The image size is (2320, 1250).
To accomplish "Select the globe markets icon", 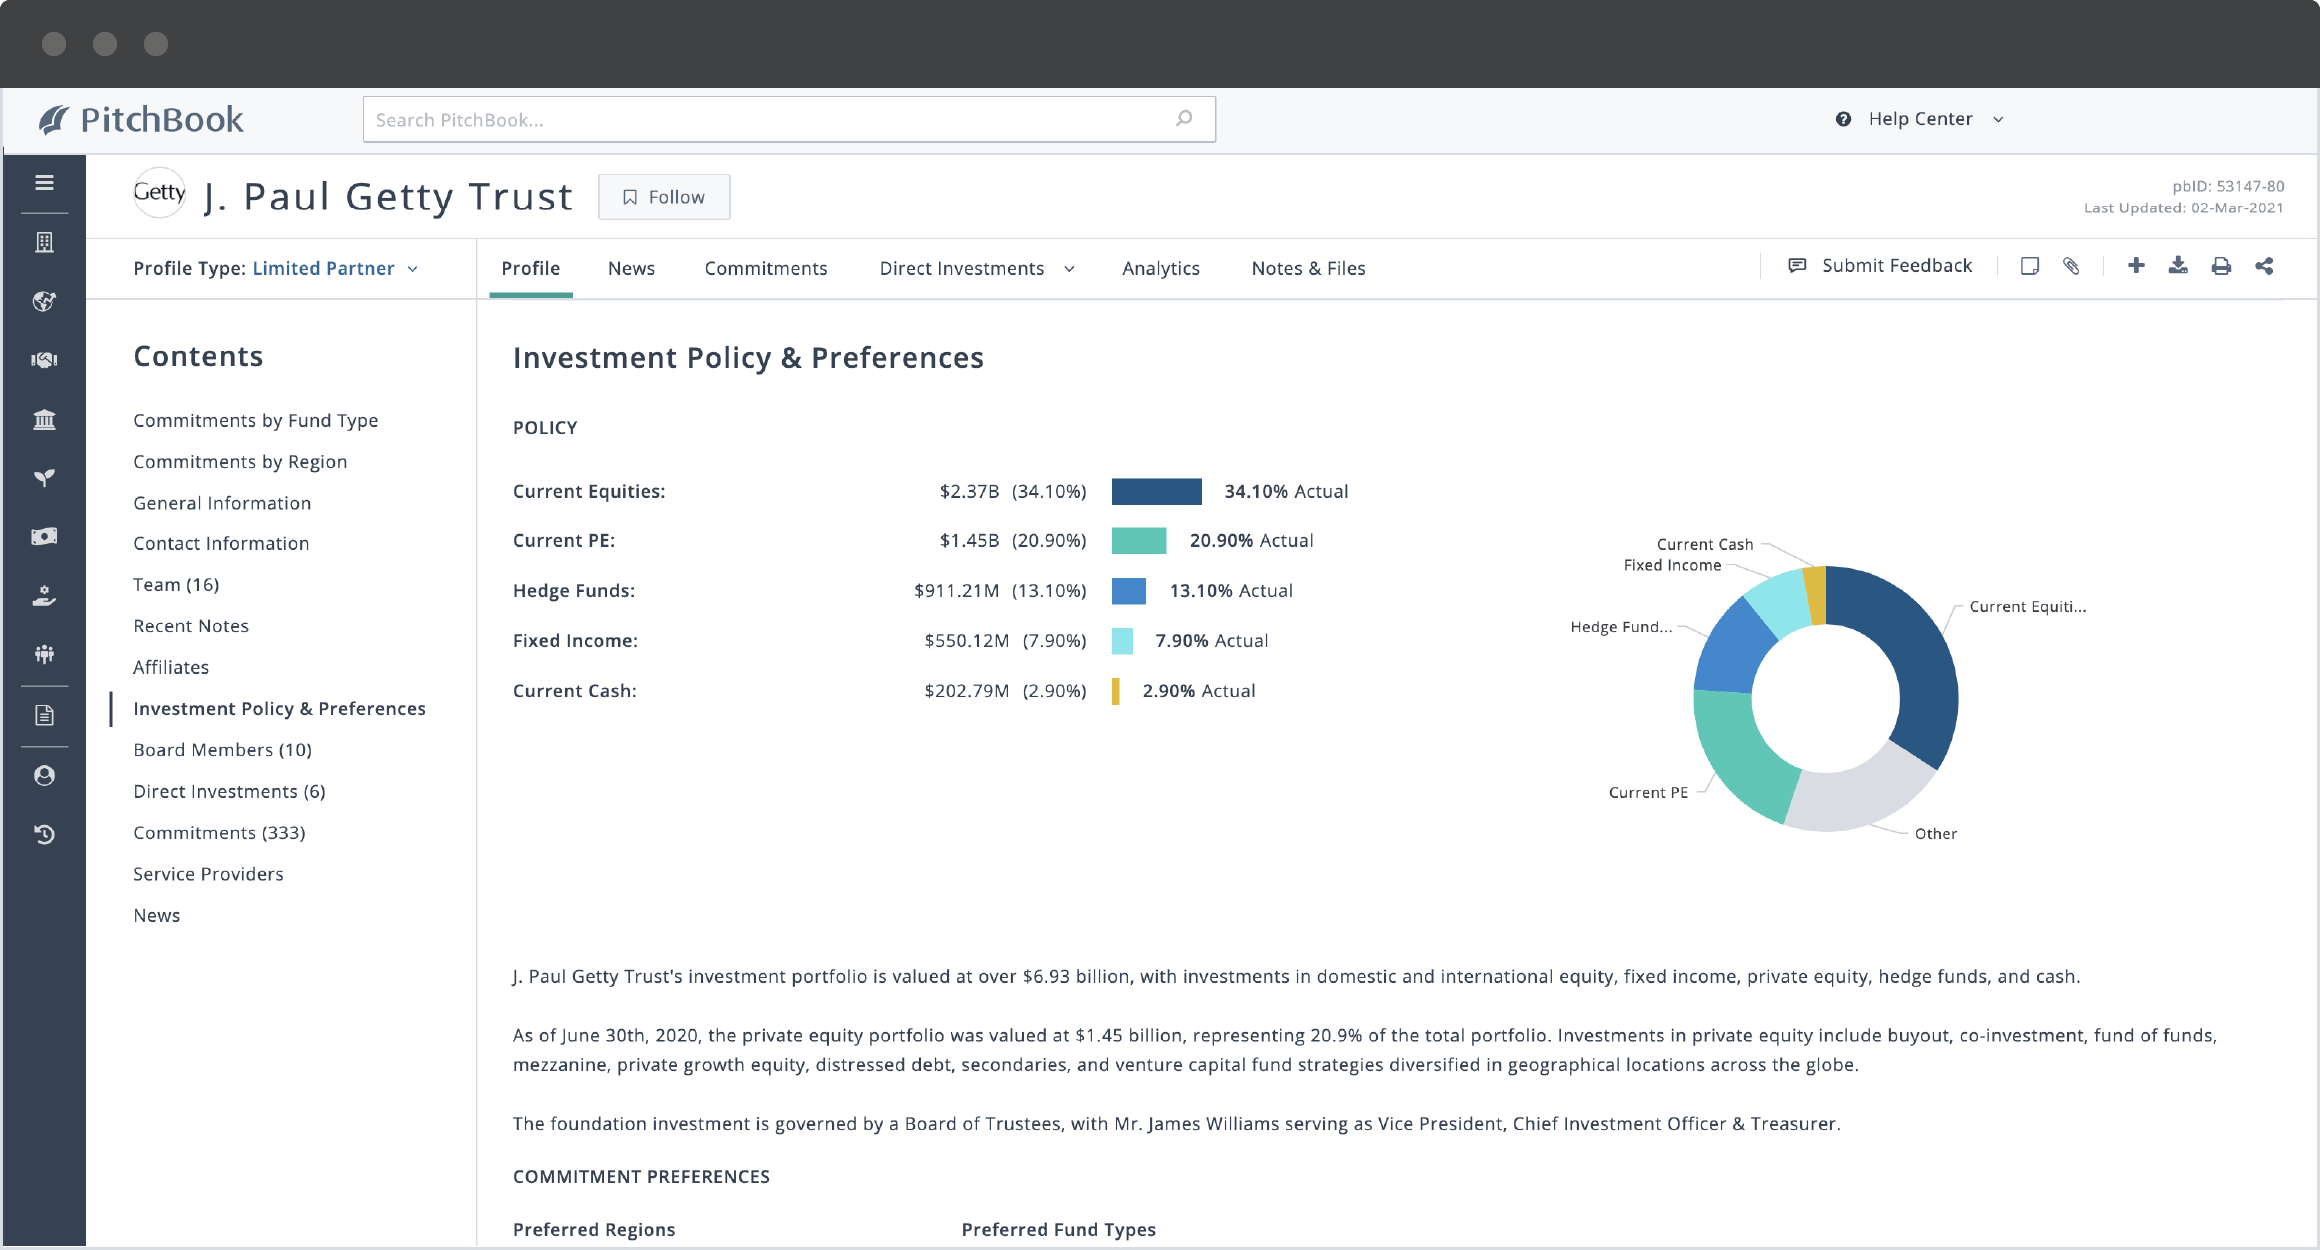I will (x=44, y=302).
